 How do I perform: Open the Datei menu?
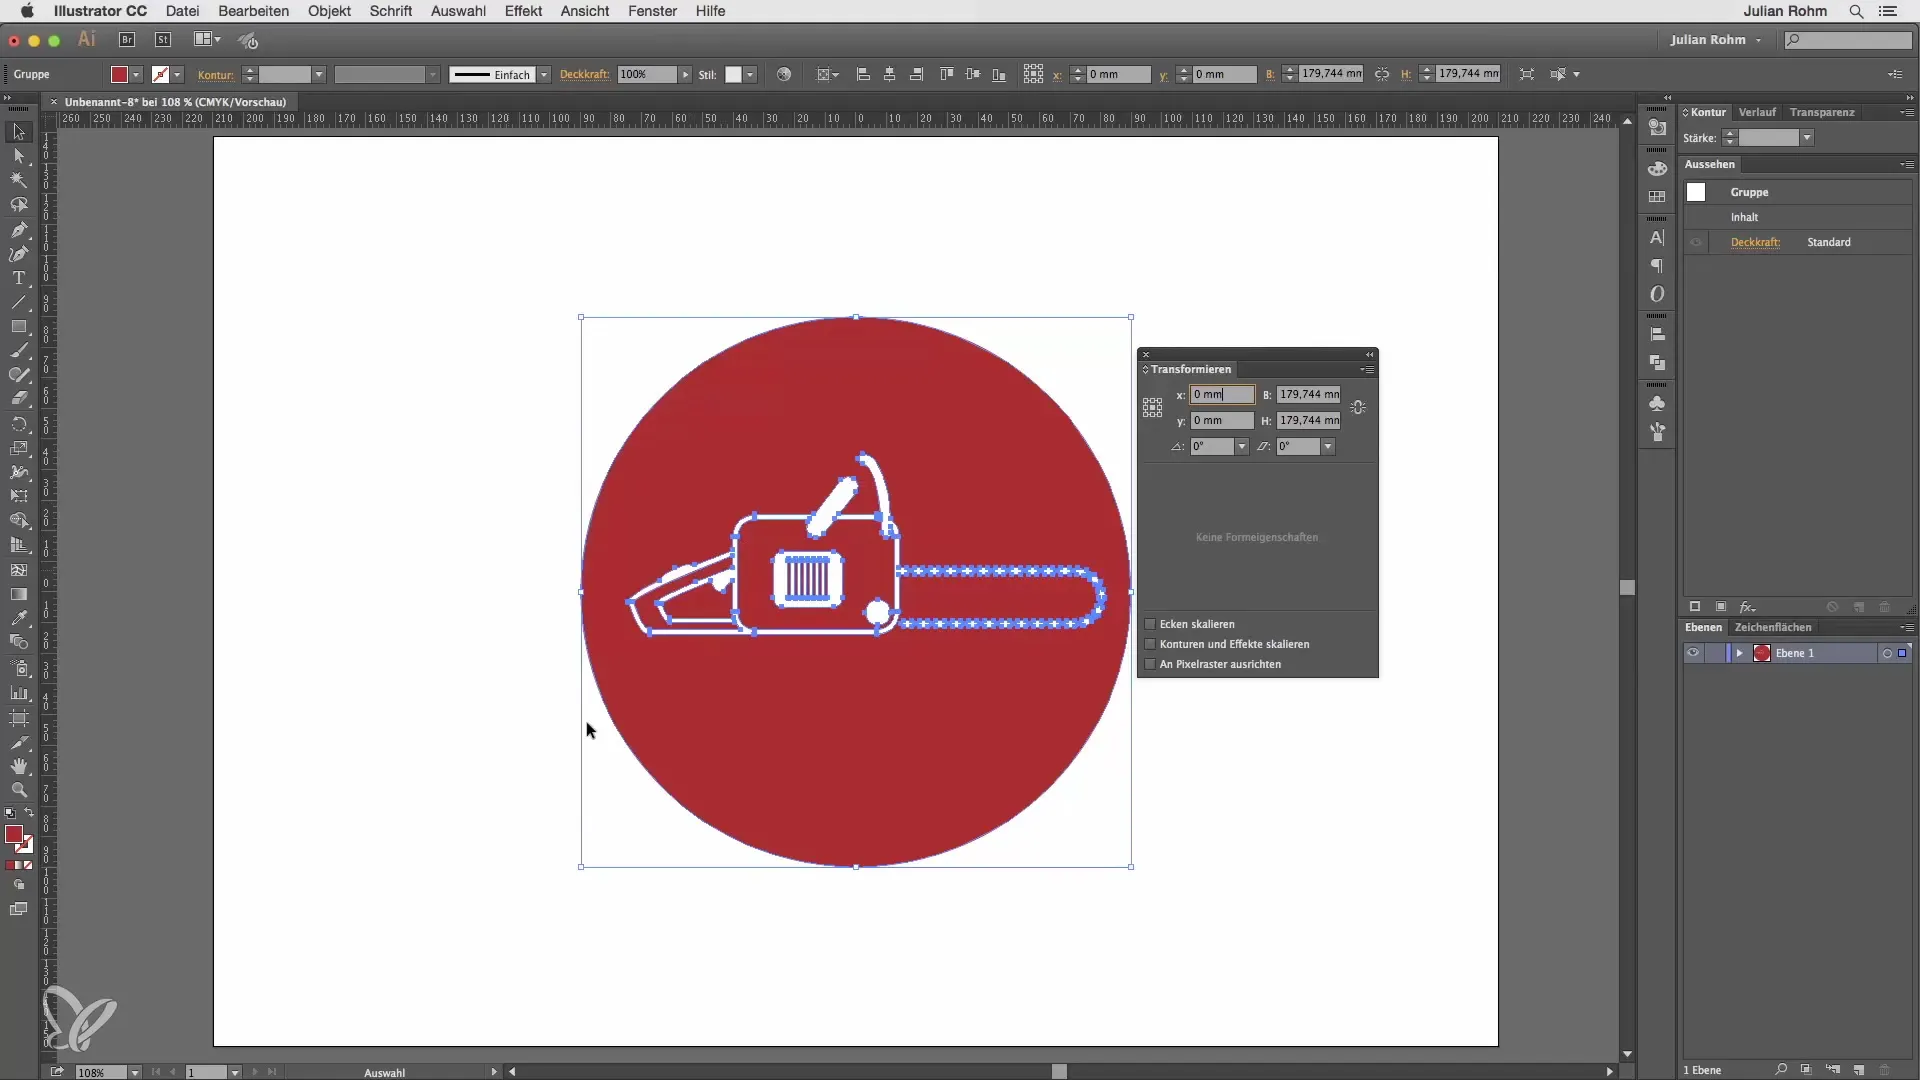pyautogui.click(x=183, y=11)
